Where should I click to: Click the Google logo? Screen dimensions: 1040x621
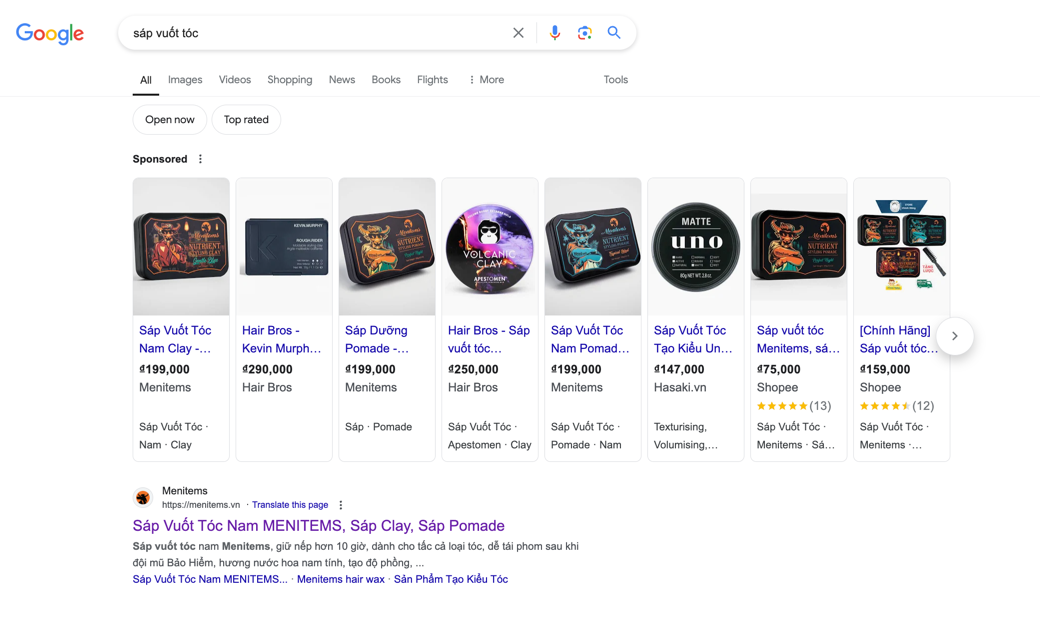(x=50, y=33)
